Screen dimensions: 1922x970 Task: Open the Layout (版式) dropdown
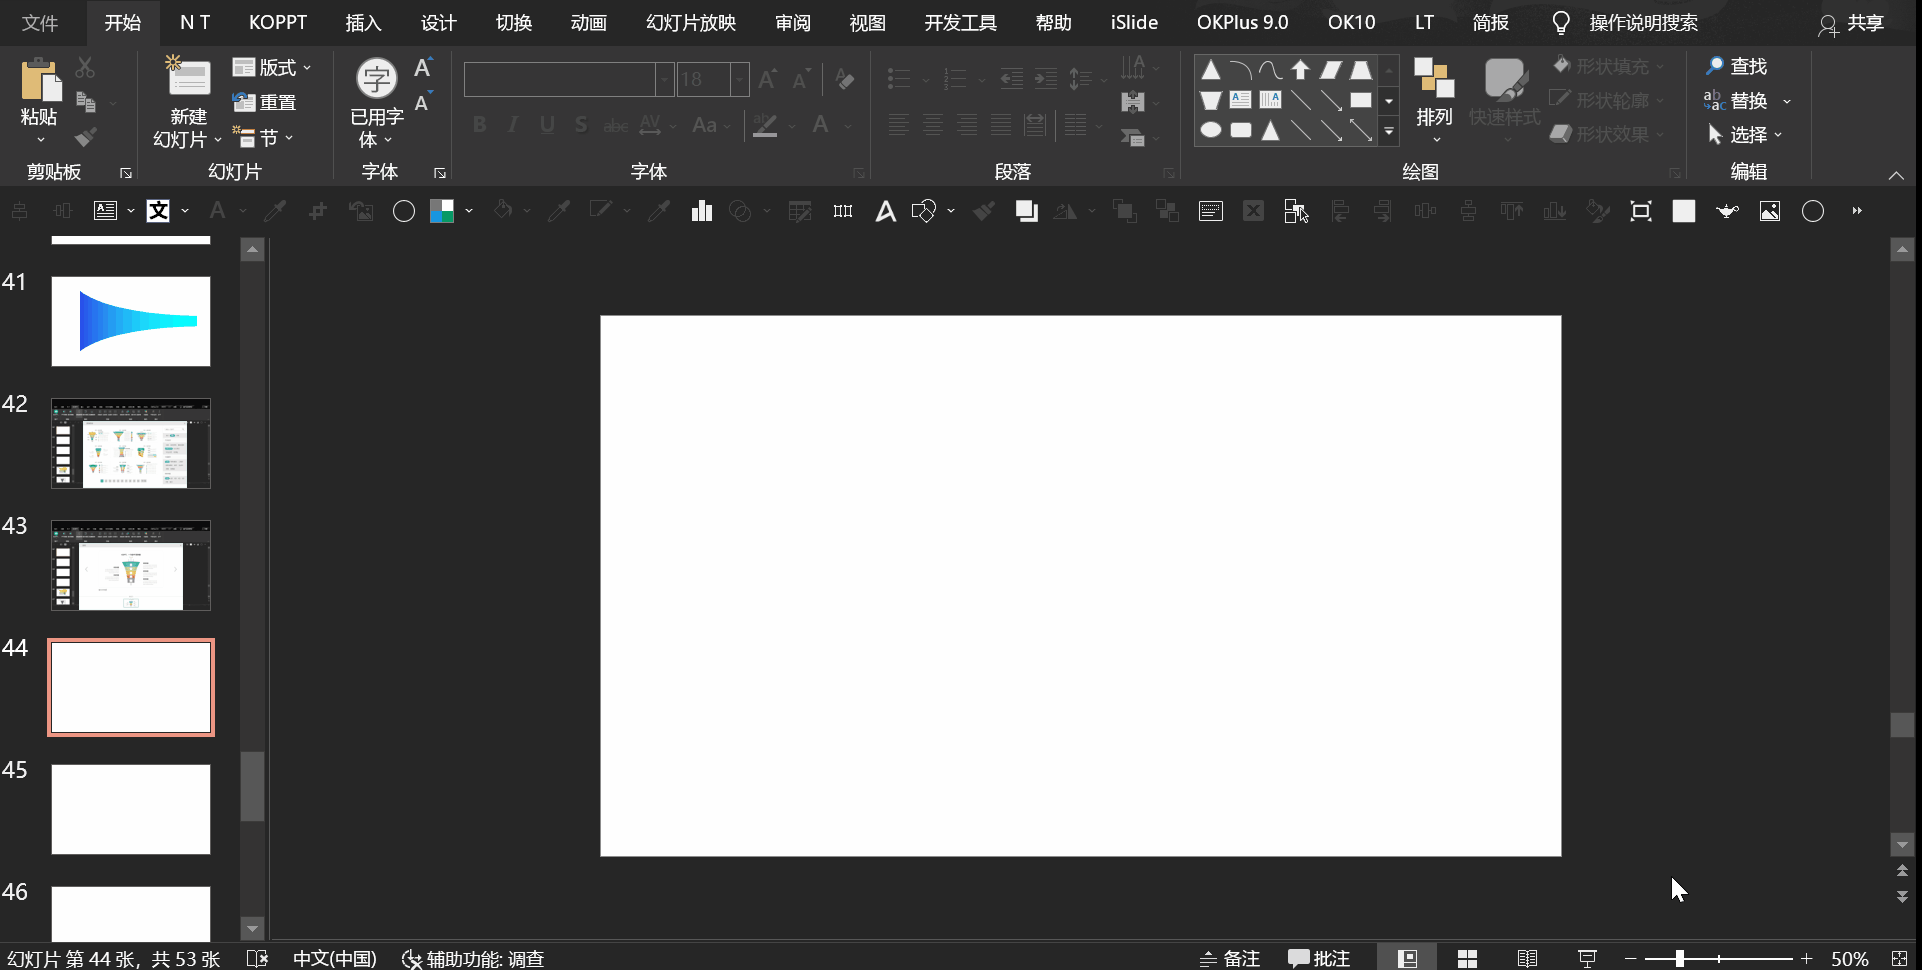272,67
